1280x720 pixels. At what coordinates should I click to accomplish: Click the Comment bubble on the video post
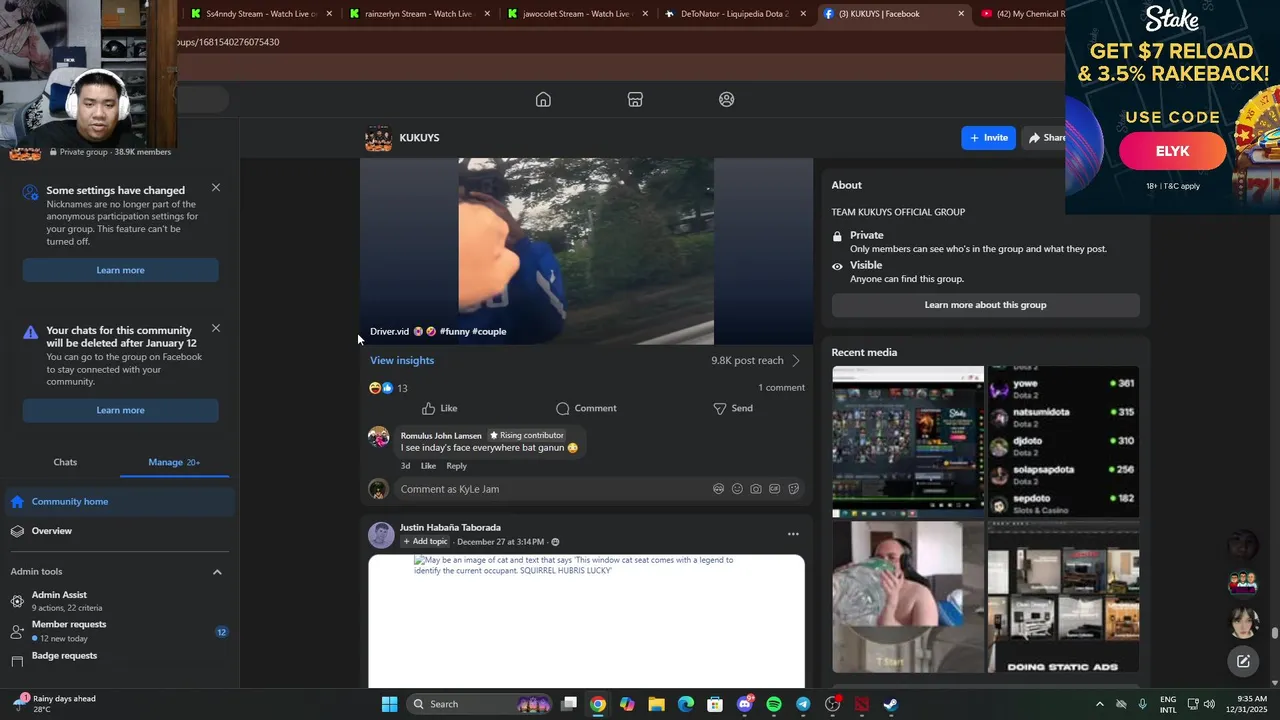pos(586,408)
